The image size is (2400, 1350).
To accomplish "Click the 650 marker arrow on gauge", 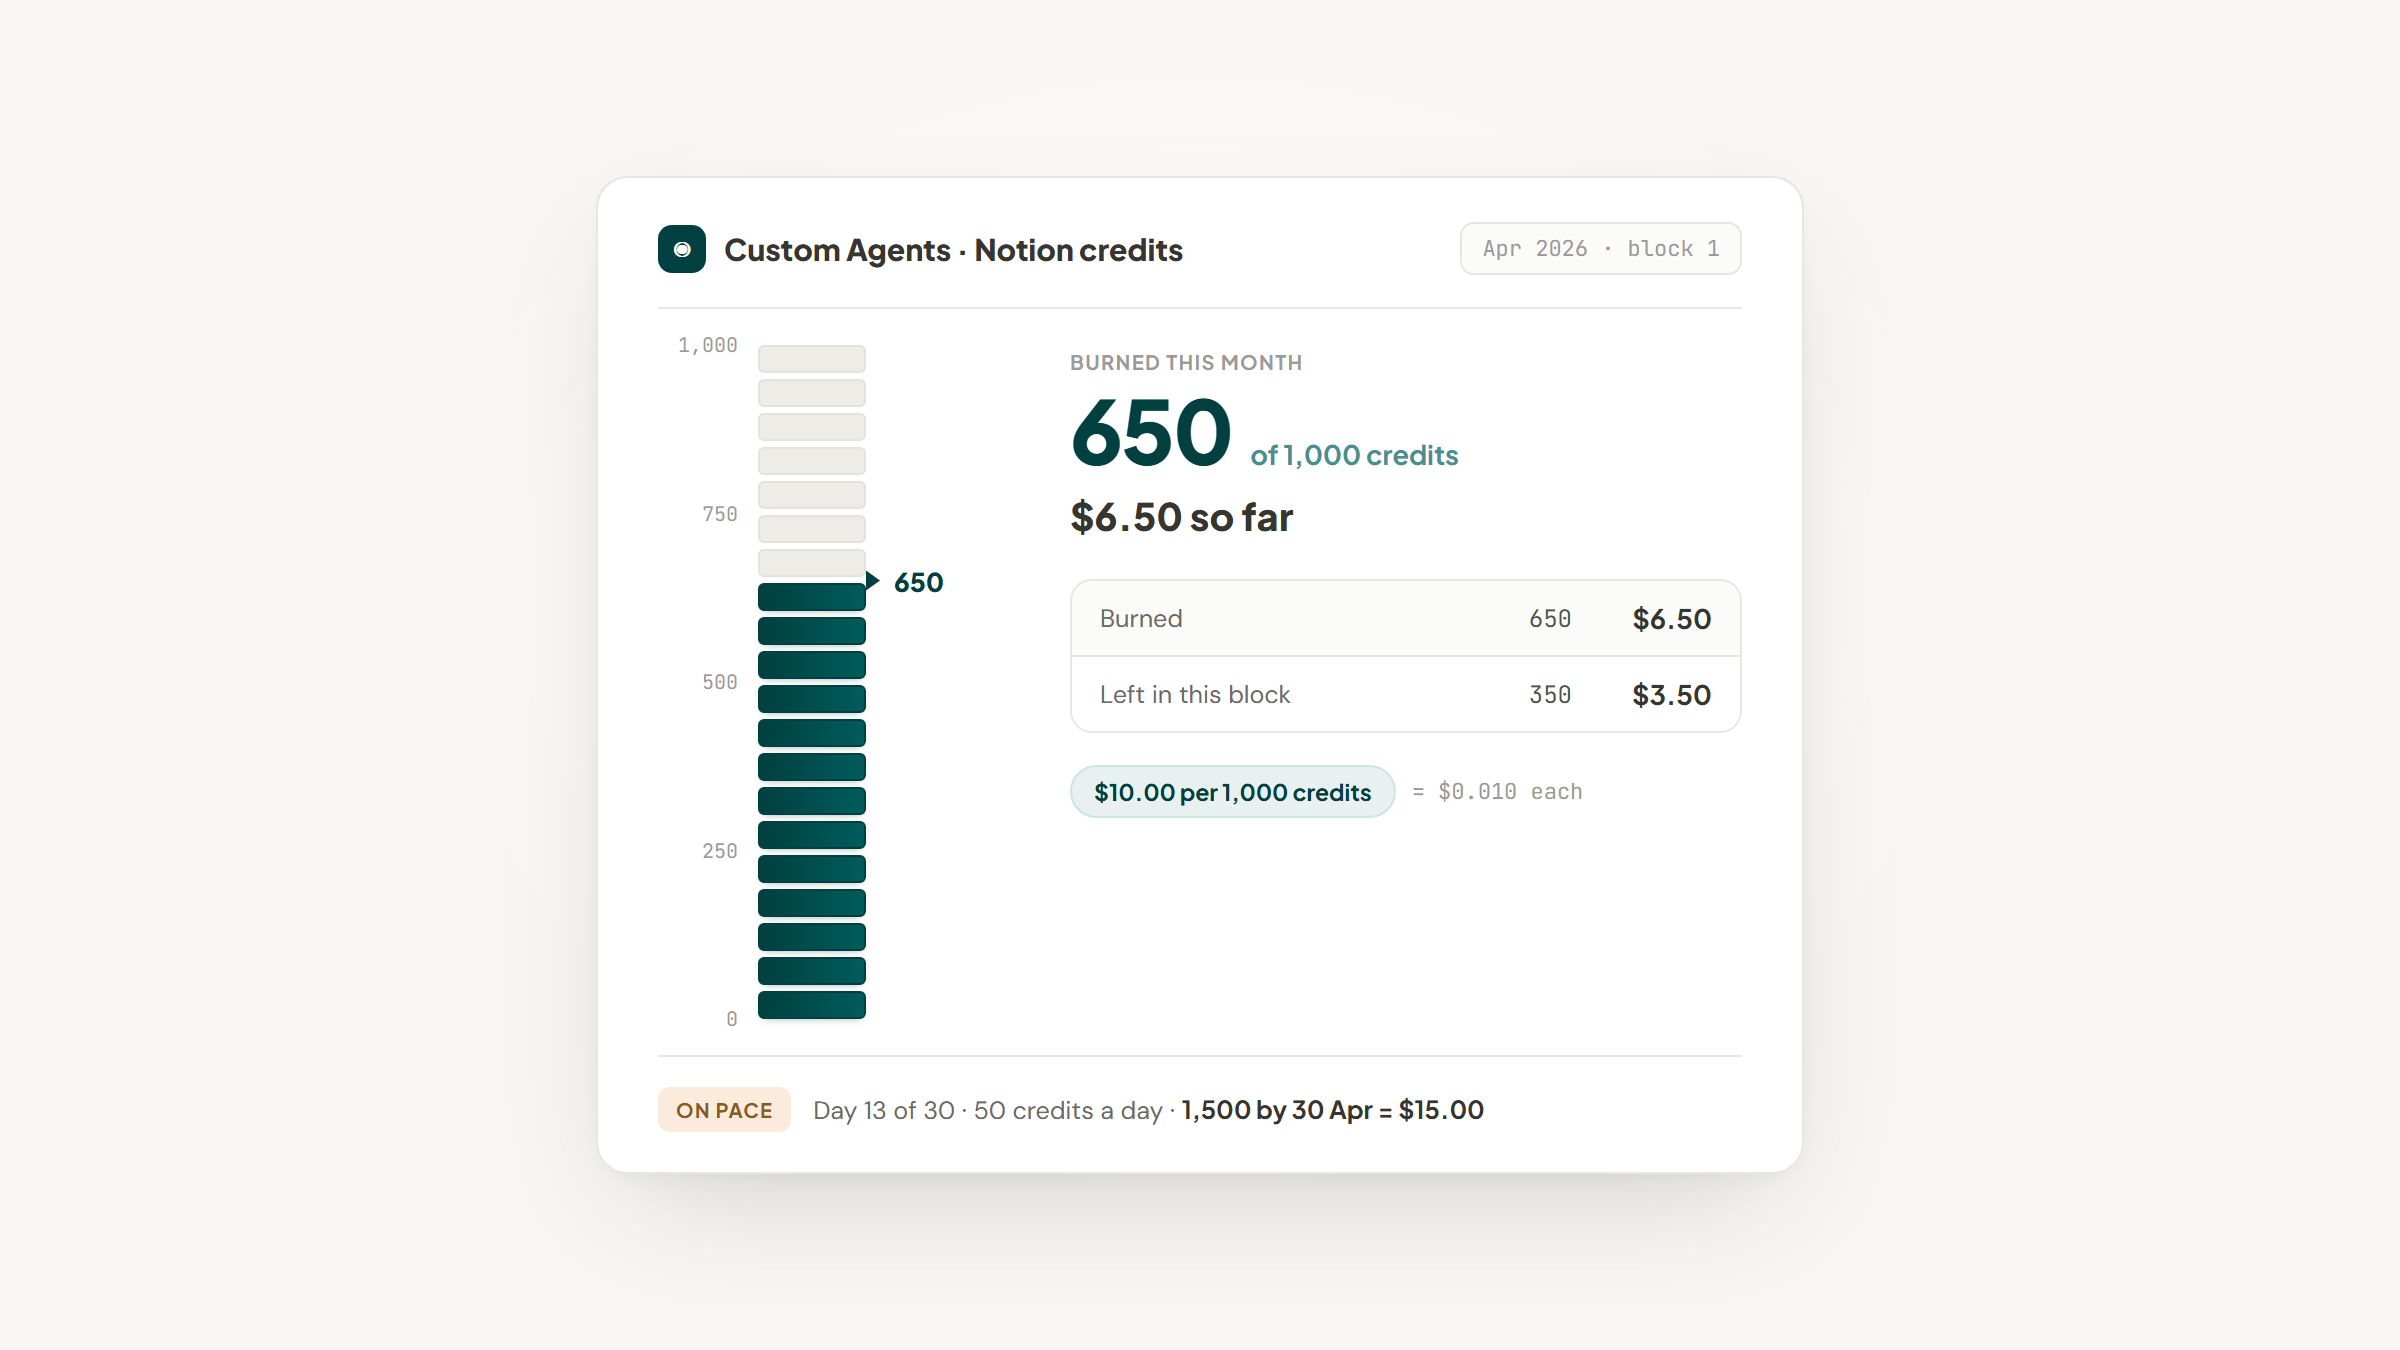I will point(872,581).
